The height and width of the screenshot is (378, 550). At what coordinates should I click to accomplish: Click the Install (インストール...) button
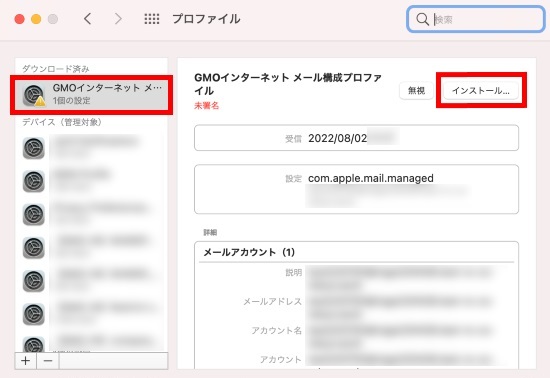click(481, 91)
